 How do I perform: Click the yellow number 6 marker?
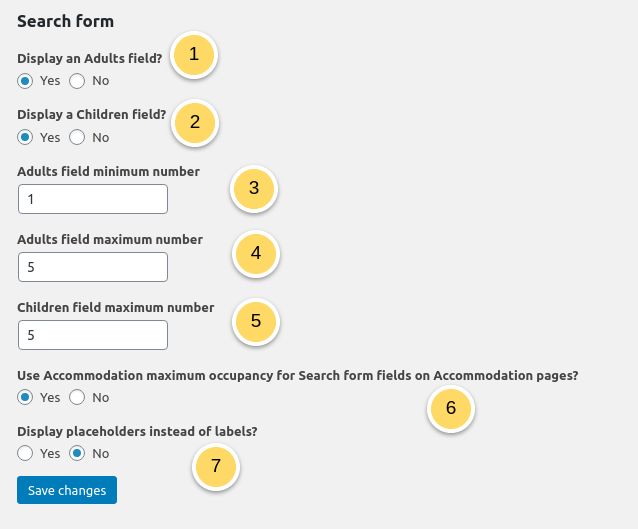tap(451, 408)
